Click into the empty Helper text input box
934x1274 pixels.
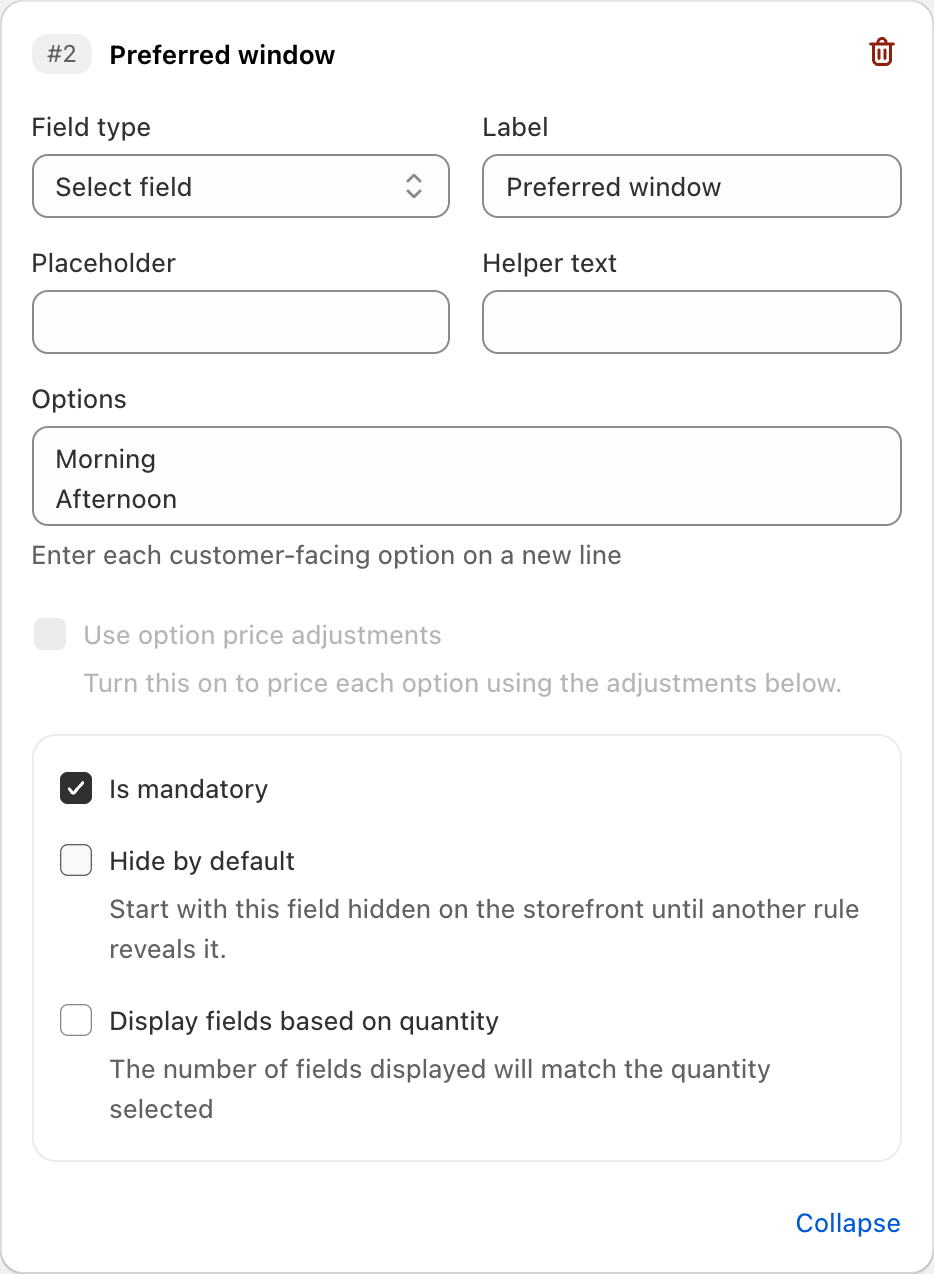click(x=692, y=322)
